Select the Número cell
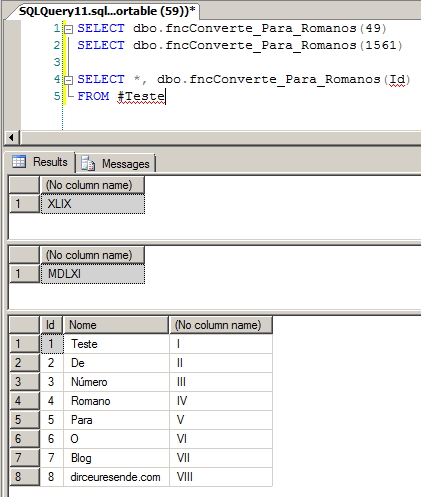 point(116,382)
